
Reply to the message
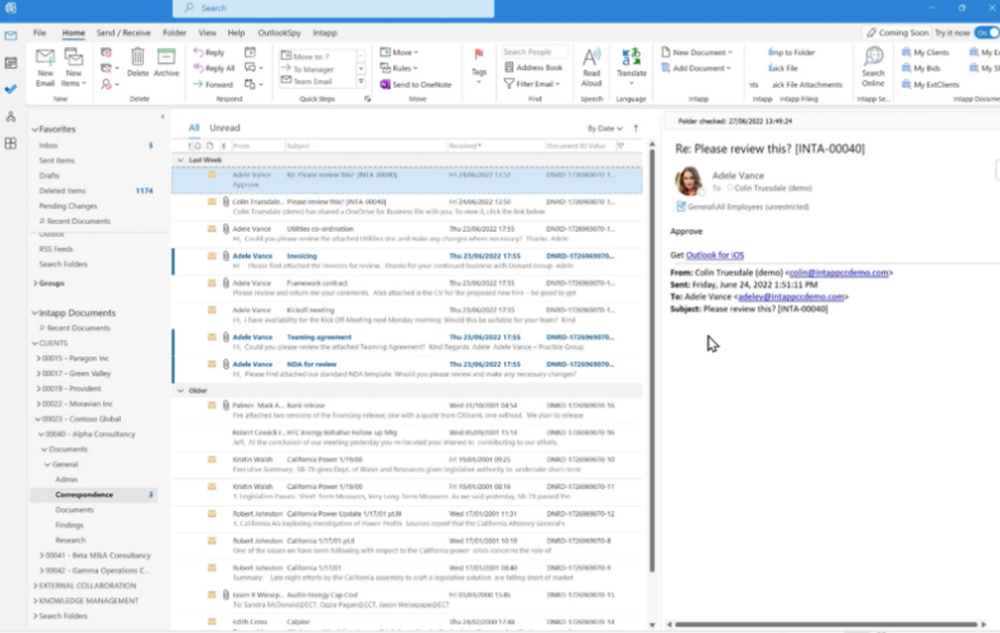[209, 52]
